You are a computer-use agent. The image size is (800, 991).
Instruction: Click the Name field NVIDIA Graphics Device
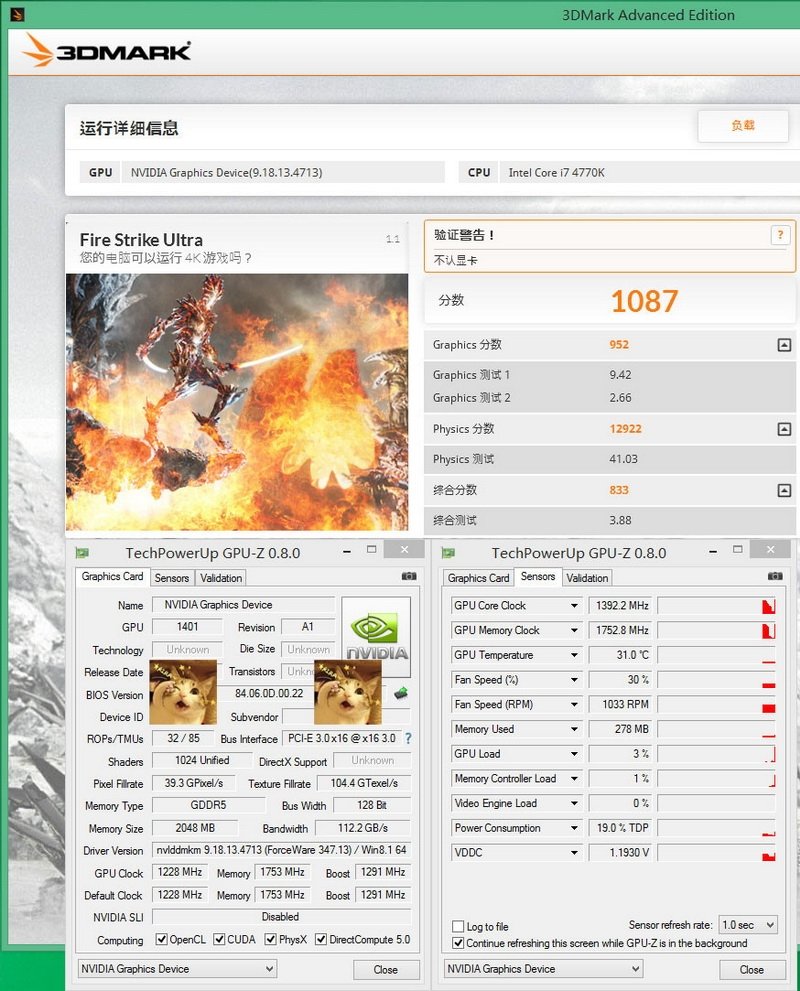click(244, 605)
